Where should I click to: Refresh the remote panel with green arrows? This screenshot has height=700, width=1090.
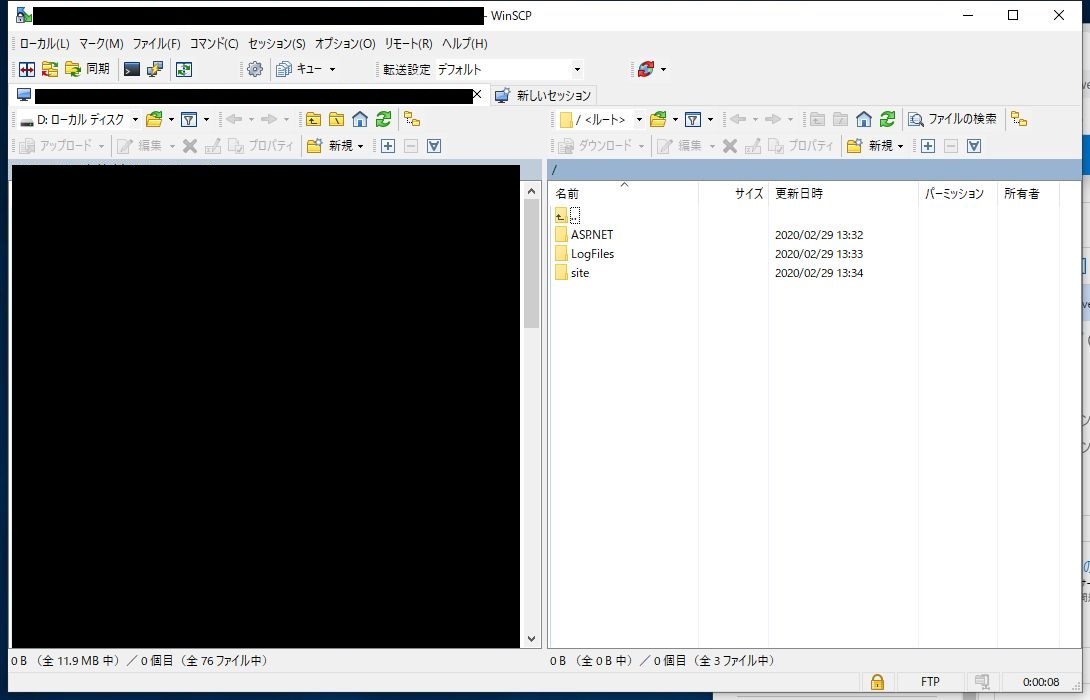887,120
